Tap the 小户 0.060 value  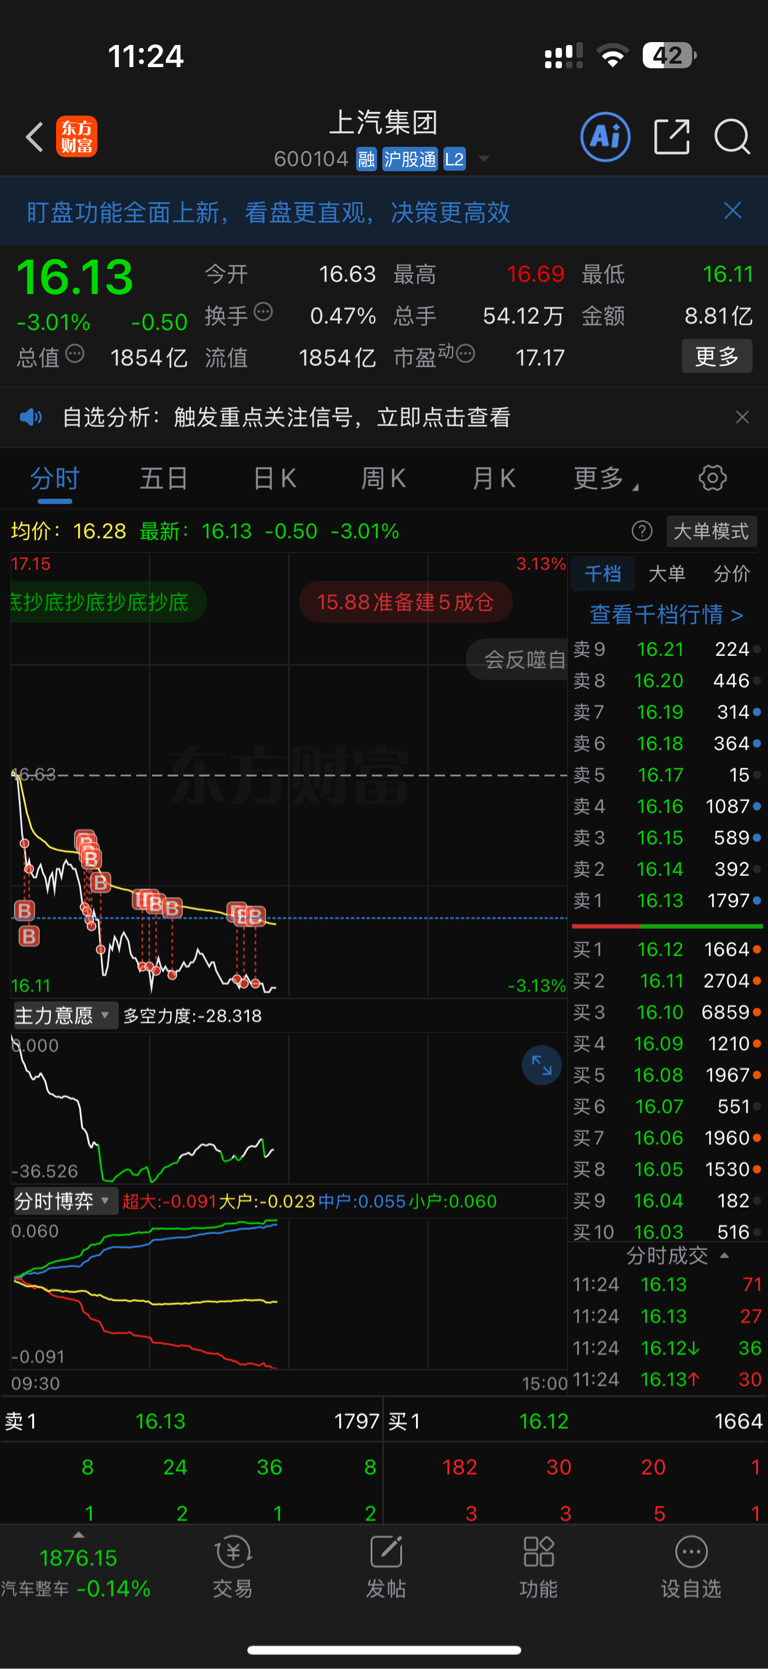point(453,1201)
